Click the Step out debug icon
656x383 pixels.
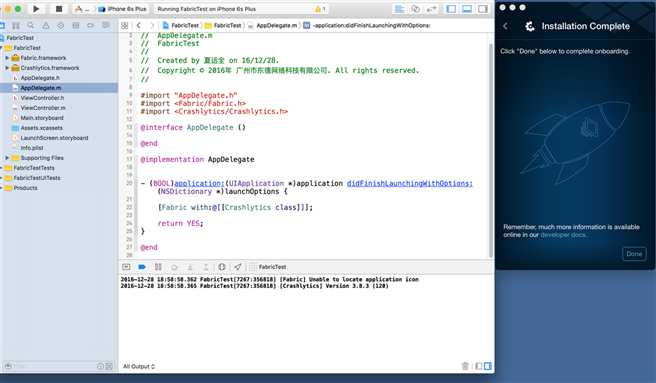tap(206, 267)
